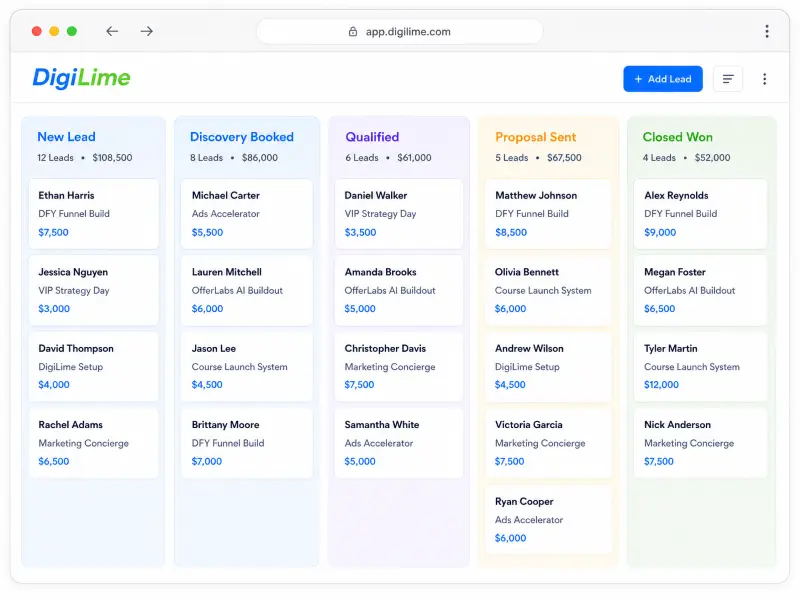
Task: Open the Jessica Nguyen lead card
Action: coord(94,290)
